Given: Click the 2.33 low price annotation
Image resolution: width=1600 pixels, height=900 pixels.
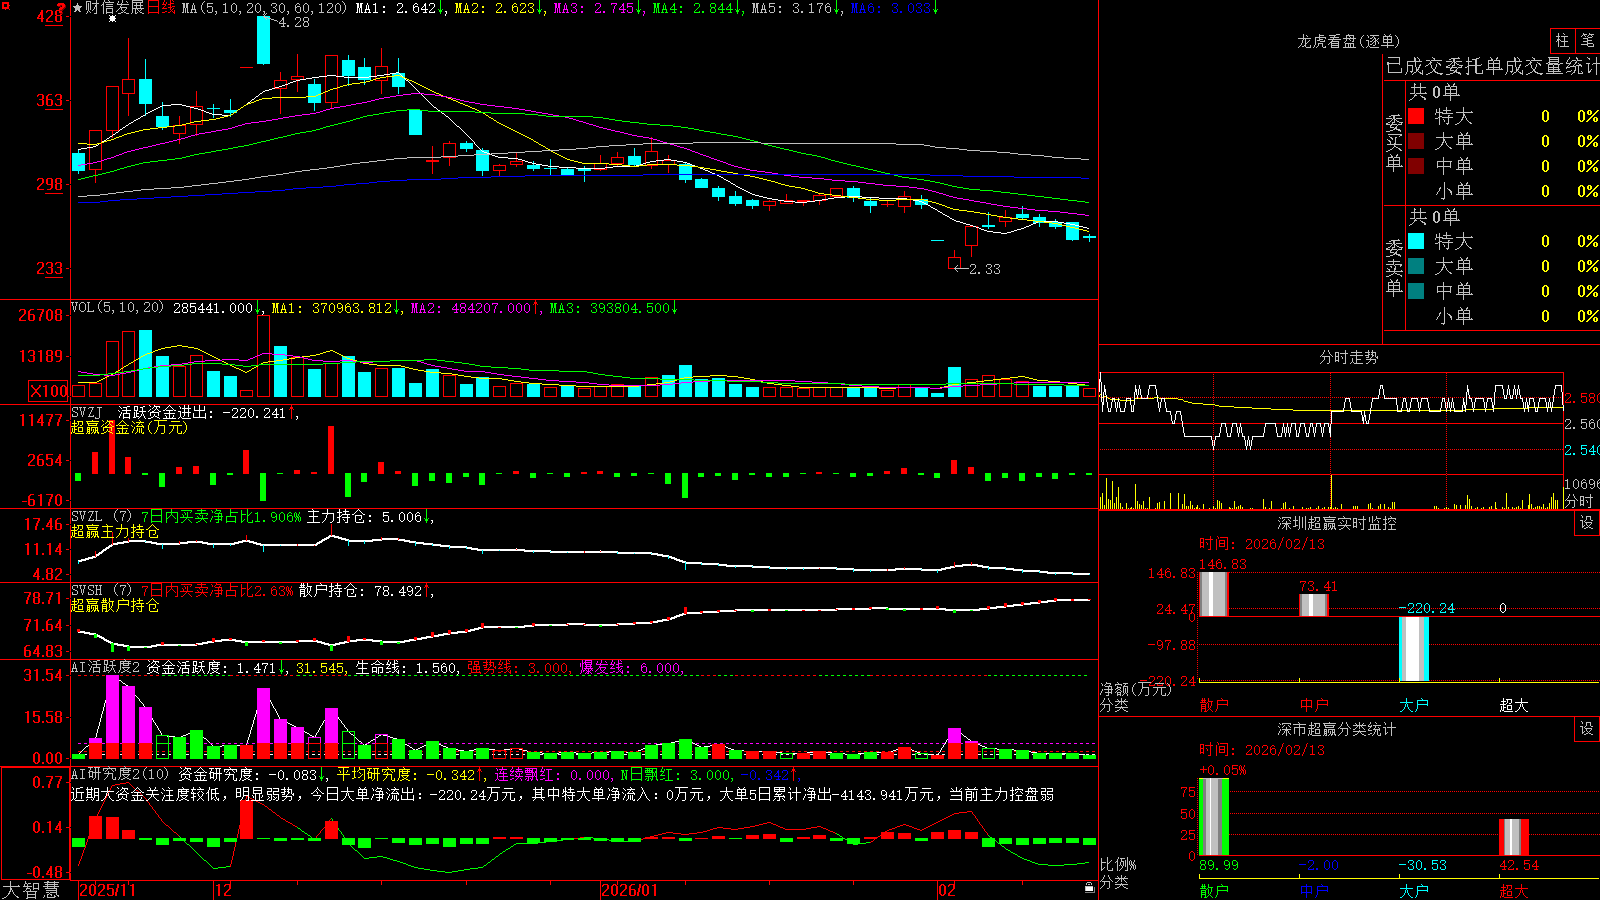Looking at the screenshot, I should pyautogui.click(x=984, y=269).
